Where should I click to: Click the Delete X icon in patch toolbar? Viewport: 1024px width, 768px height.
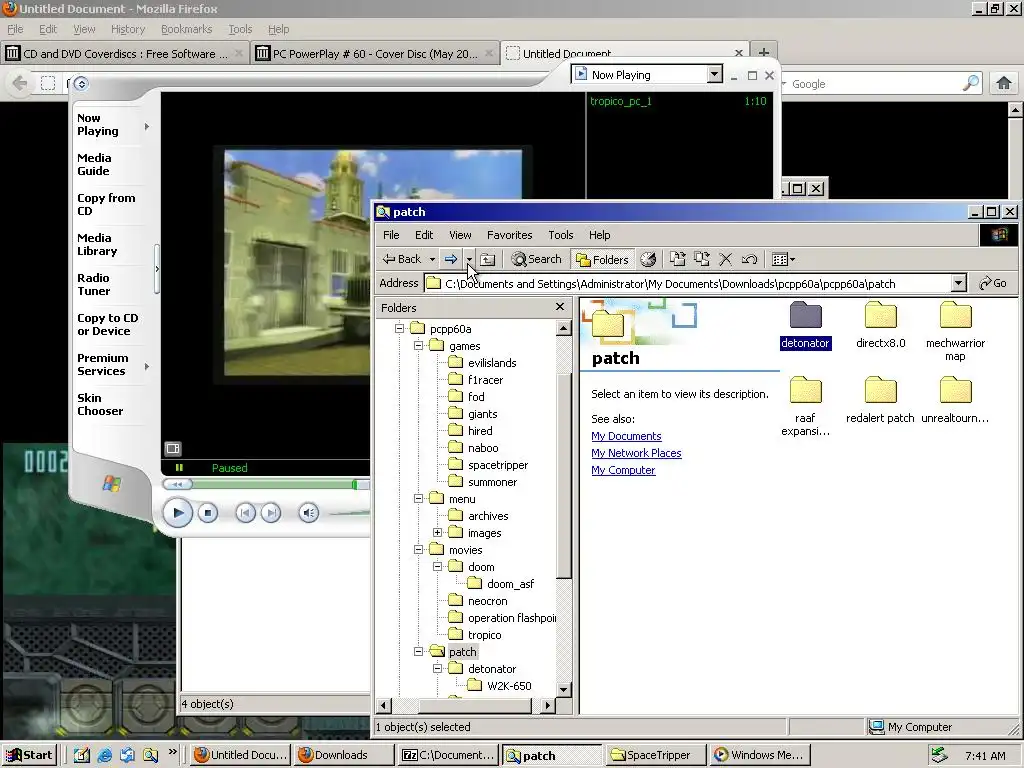[x=725, y=259]
